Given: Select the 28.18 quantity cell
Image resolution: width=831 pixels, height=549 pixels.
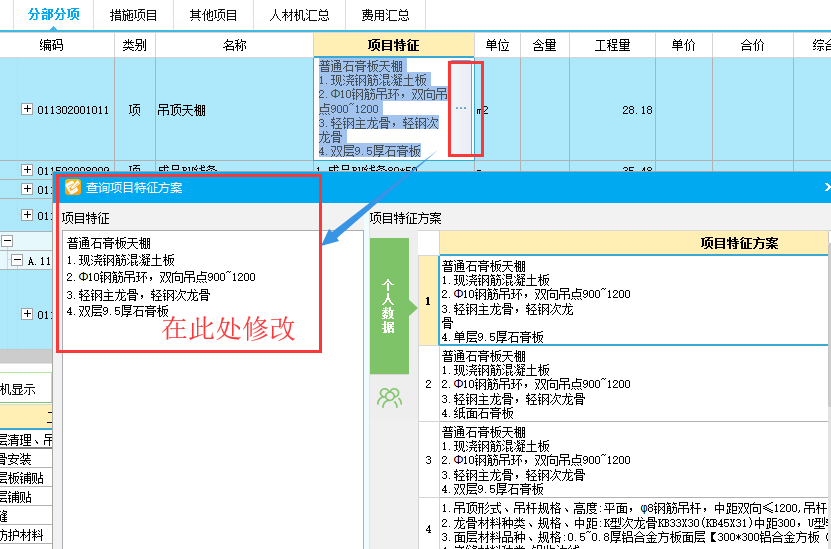Looking at the screenshot, I should coord(613,110).
